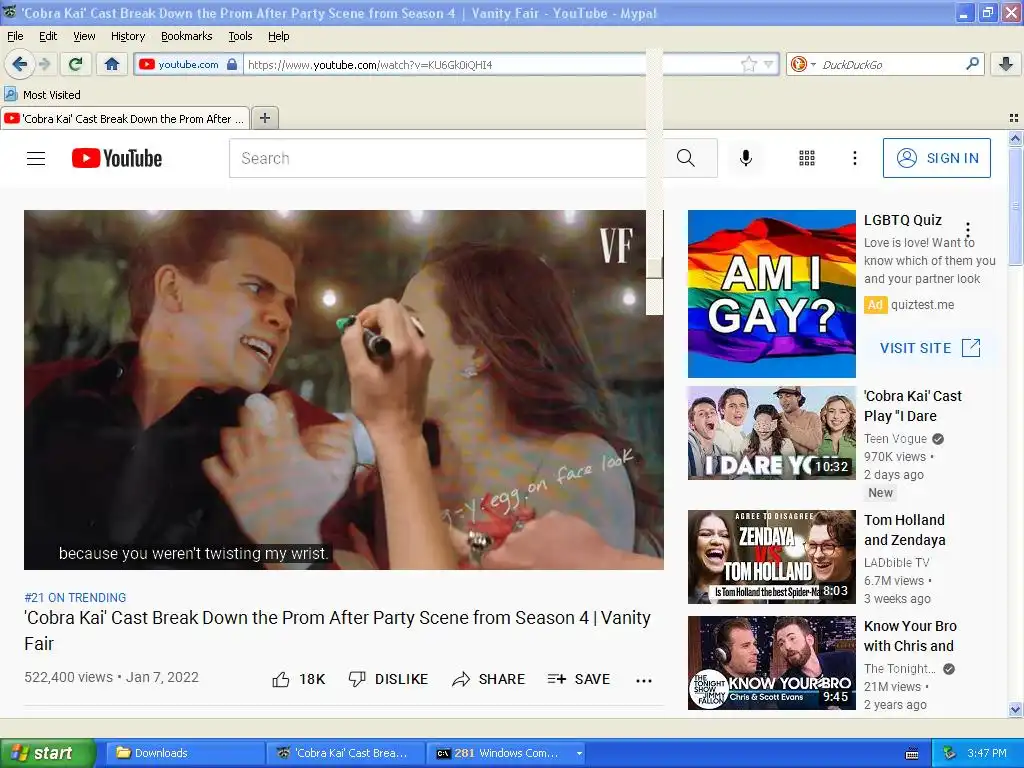Go back with browser Back arrow
The image size is (1024, 768).
[19, 64]
